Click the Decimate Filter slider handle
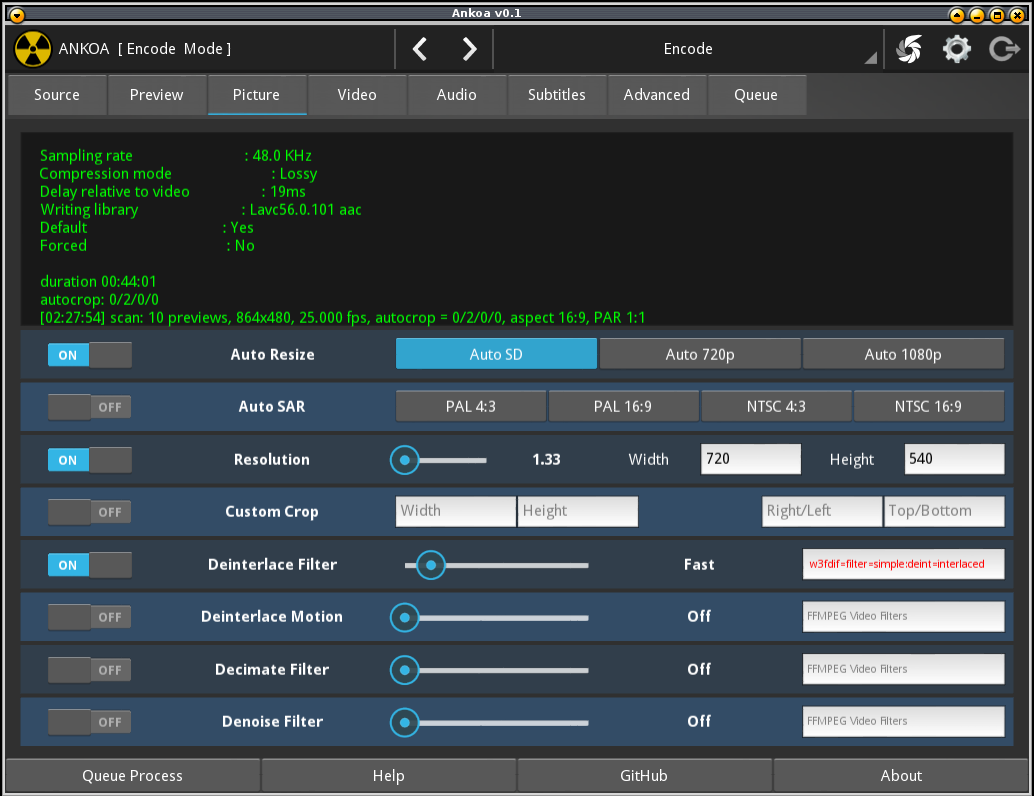This screenshot has width=1034, height=796. point(405,670)
